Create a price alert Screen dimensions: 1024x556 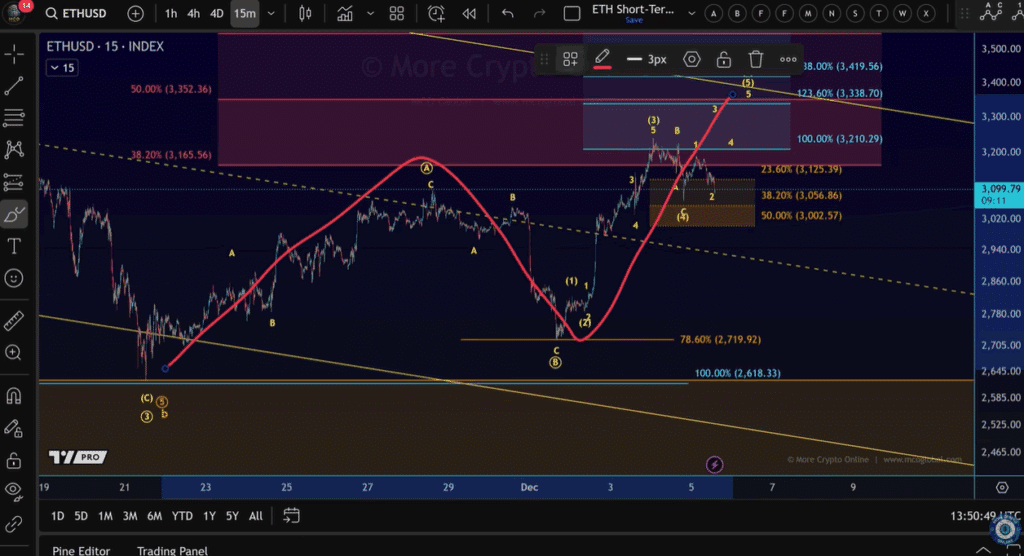436,13
